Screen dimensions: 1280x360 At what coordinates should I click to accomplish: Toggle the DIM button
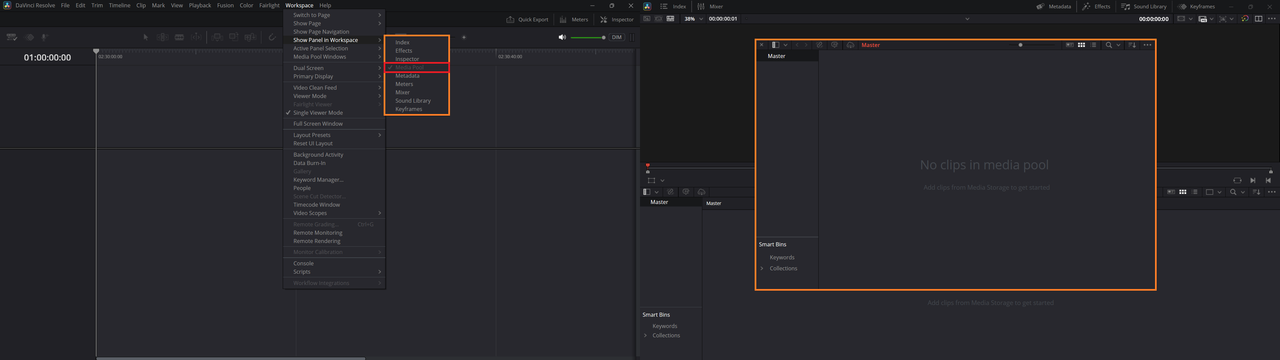point(616,37)
